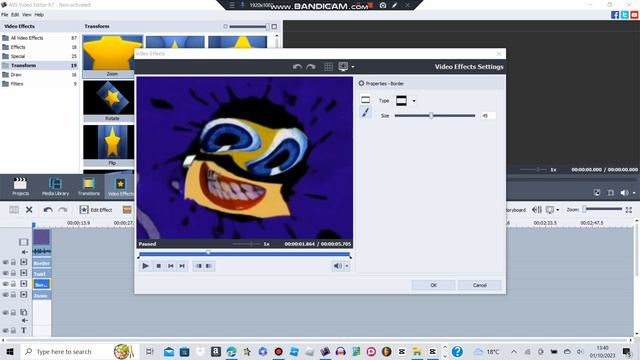Open the Video Effects tab
The height and width of the screenshot is (360, 640).
pos(120,187)
